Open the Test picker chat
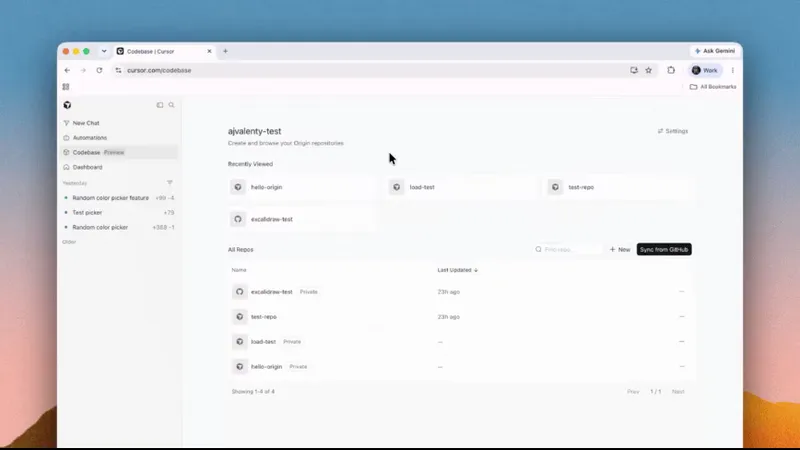 pyautogui.click(x=119, y=213)
